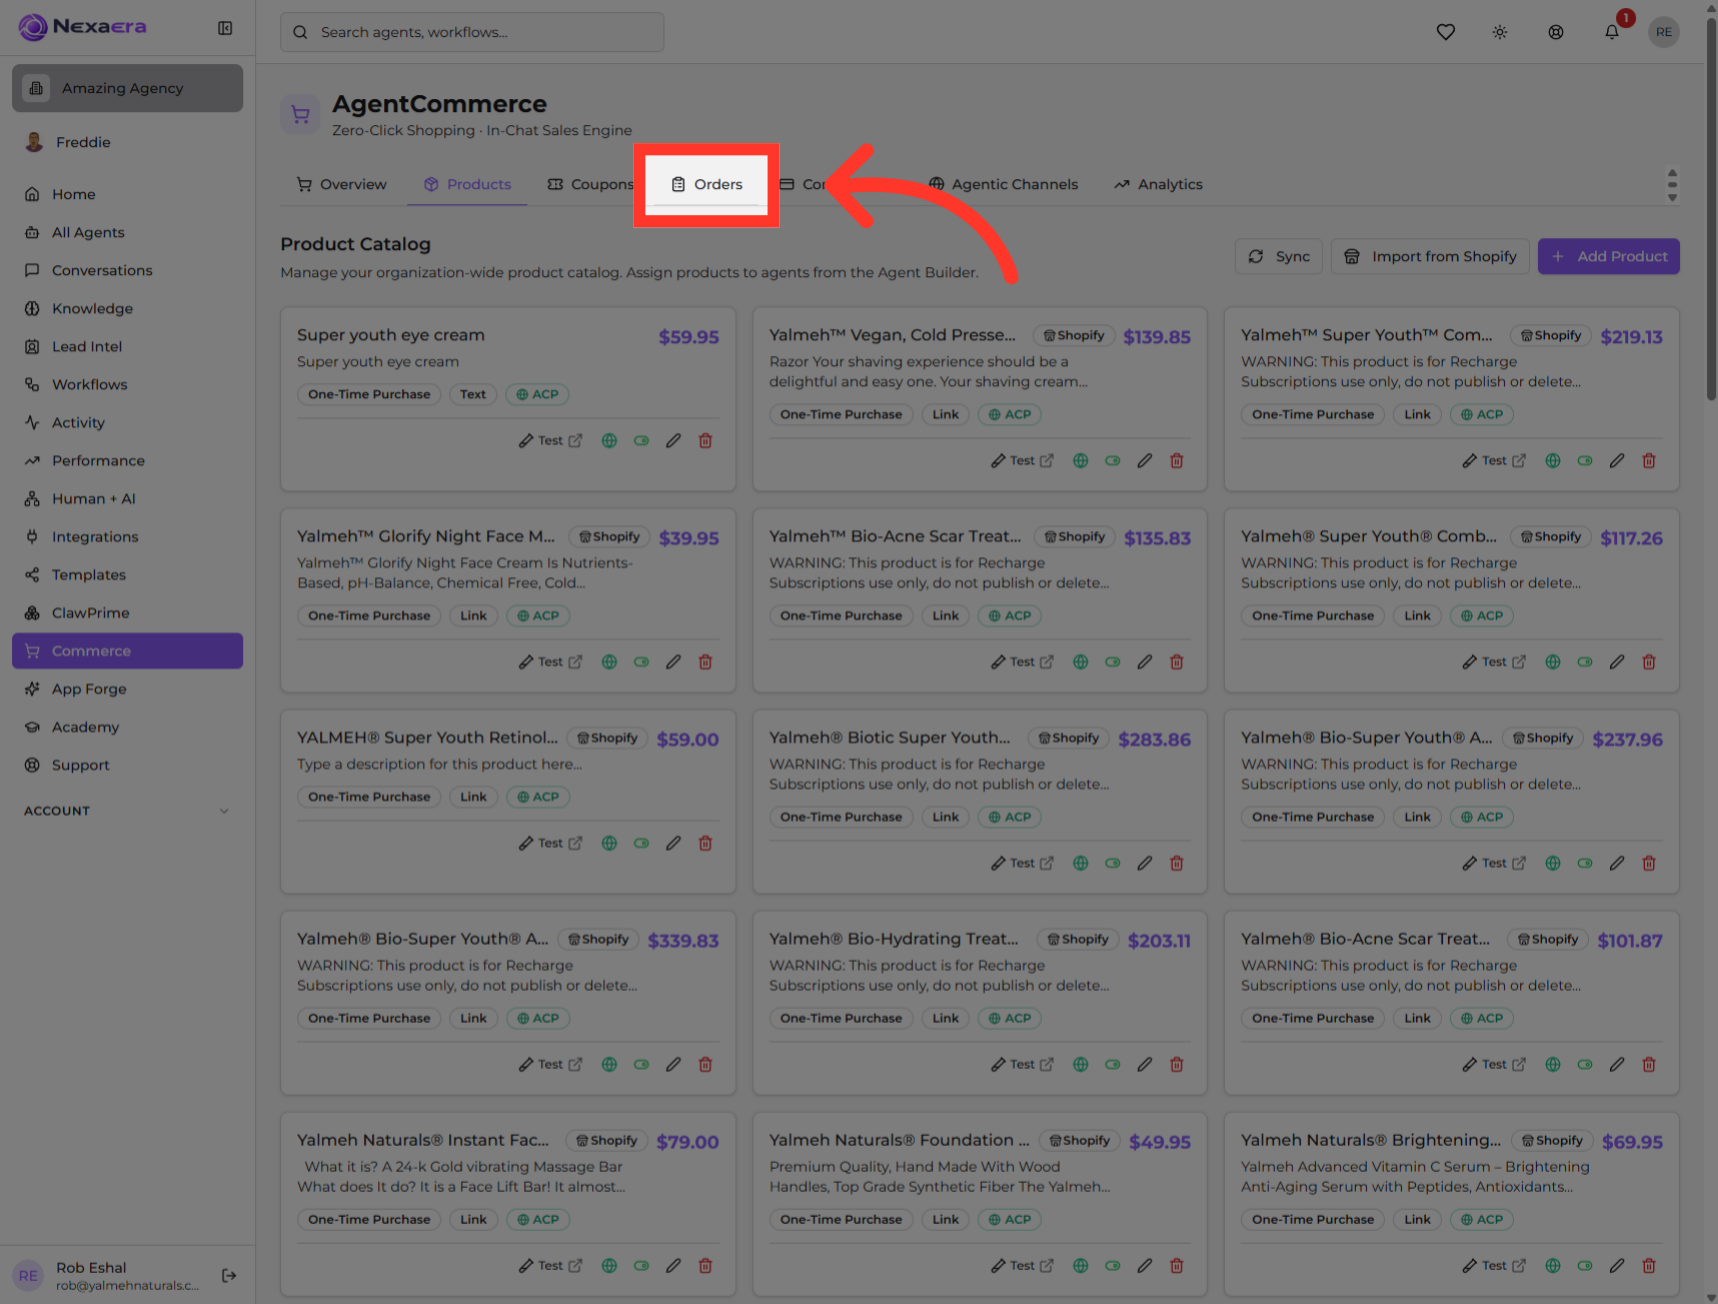
Task: Edit the $135.83 Bio-Acne Scar Treatment product
Action: pos(1144,662)
